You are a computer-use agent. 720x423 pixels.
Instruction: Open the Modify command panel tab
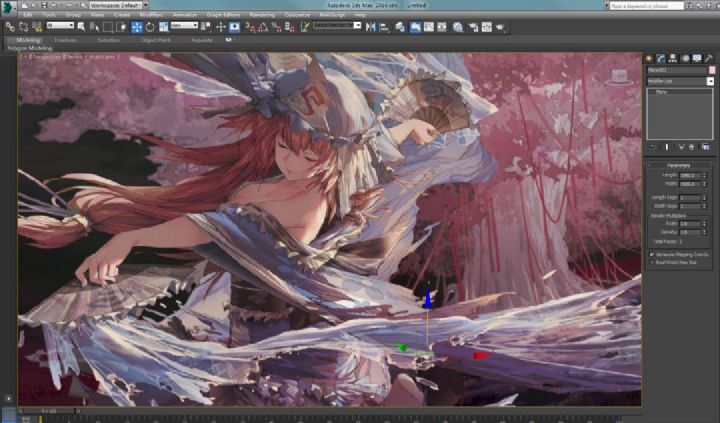click(x=661, y=58)
